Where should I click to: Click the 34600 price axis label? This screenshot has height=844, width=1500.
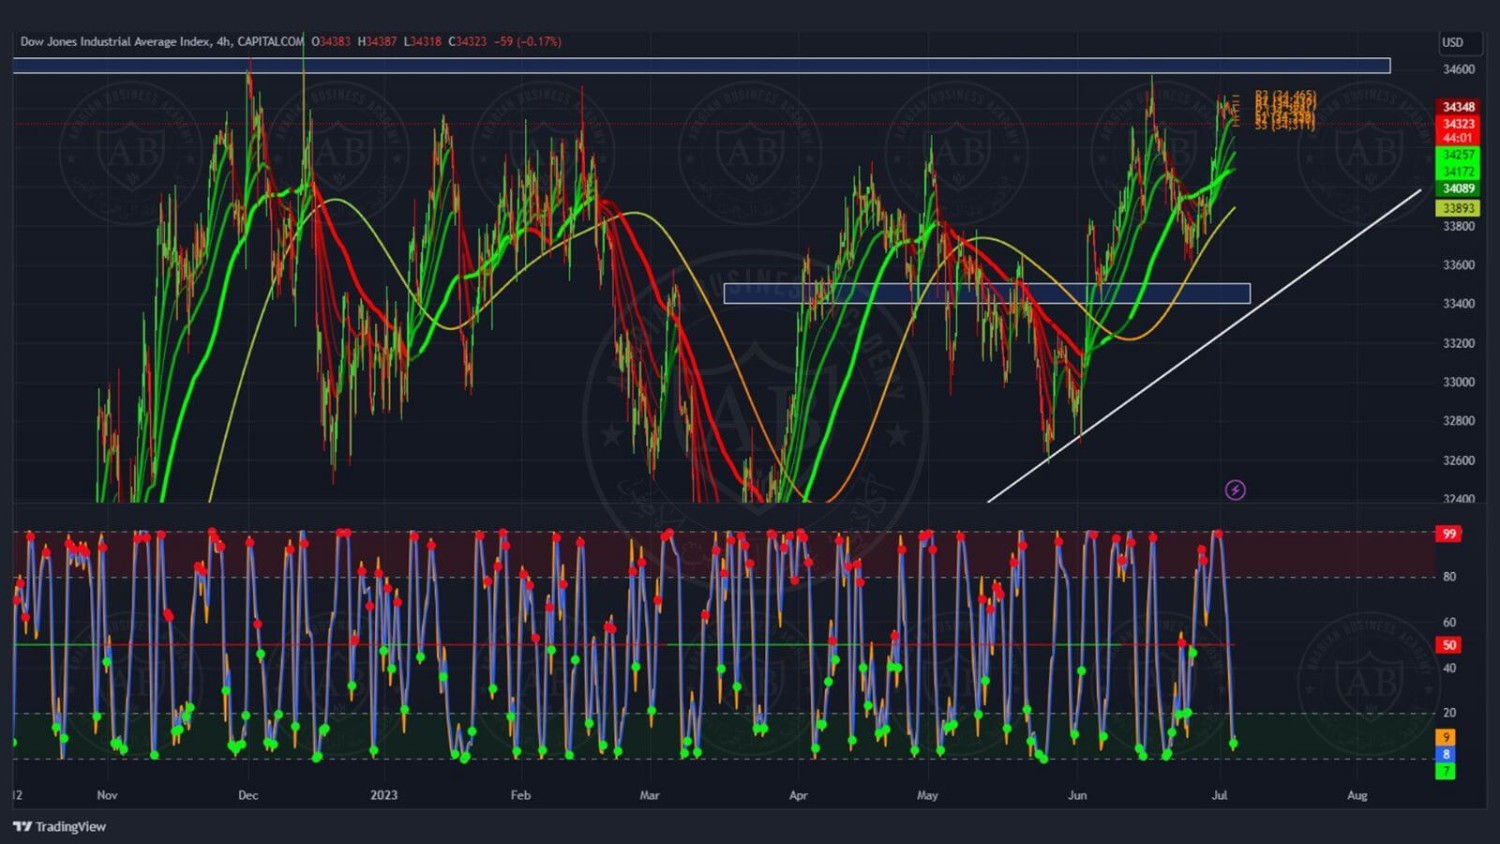[1458, 69]
